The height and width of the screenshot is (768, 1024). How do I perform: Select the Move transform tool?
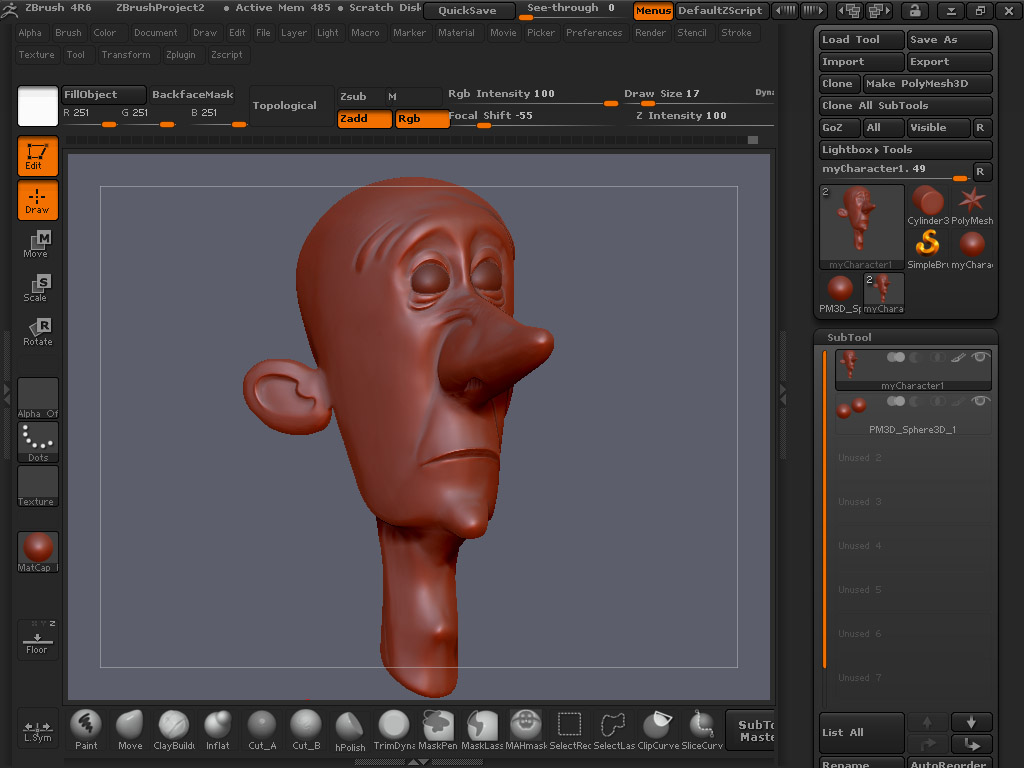37,244
